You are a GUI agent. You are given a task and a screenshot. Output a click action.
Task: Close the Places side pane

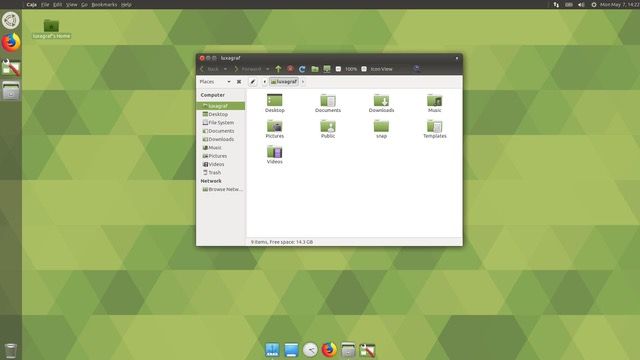click(x=239, y=82)
